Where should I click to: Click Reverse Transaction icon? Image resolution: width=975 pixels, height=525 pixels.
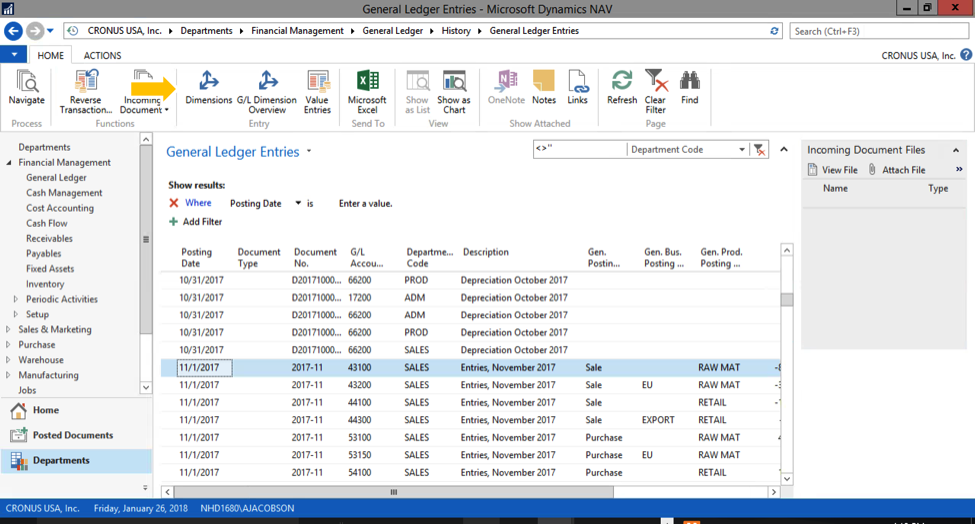point(86,81)
